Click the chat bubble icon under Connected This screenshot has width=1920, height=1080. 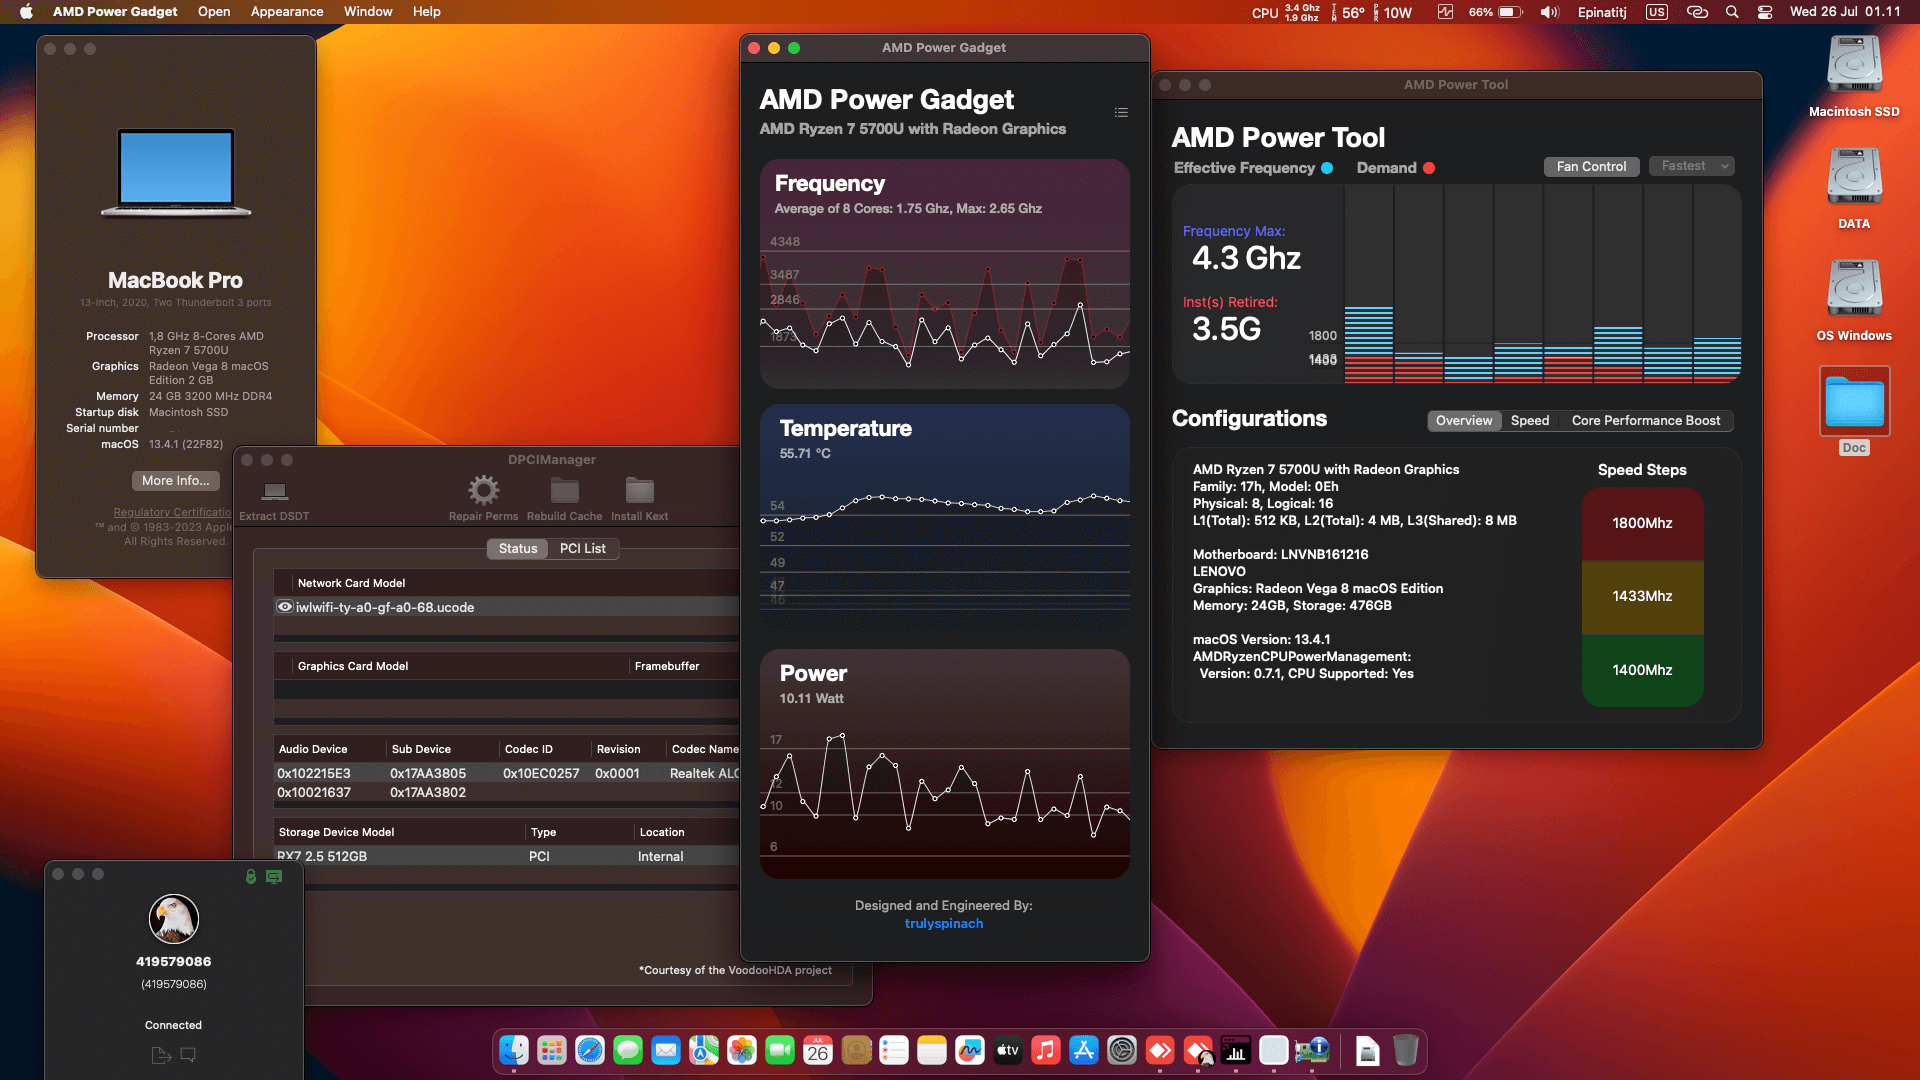pos(188,1055)
